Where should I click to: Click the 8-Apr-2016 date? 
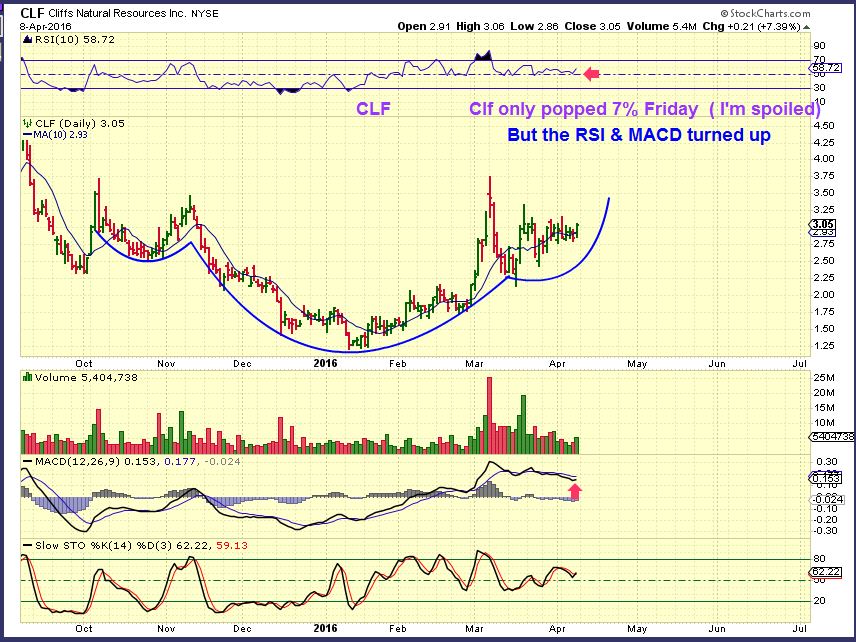pos(44,26)
